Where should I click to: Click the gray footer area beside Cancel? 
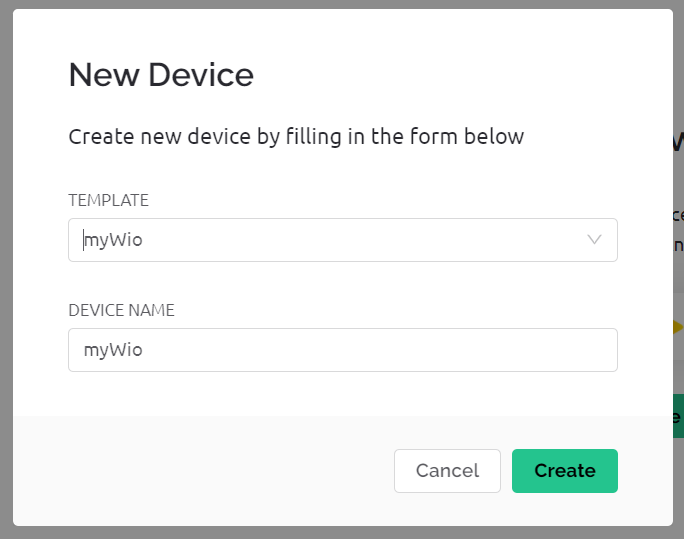click(201, 471)
